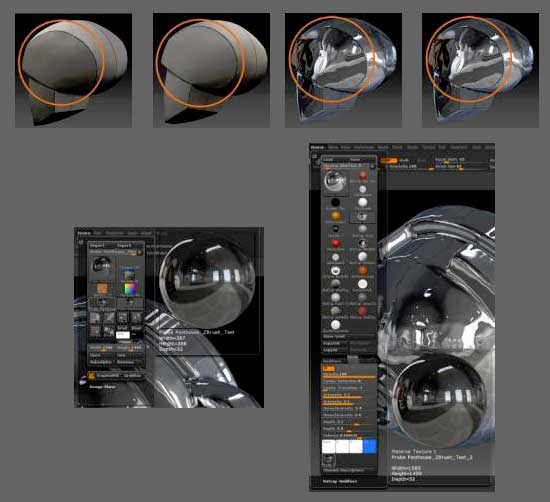Select the large chrome current-material thumbnail
This screenshot has height=502, width=550.
(x=335, y=182)
